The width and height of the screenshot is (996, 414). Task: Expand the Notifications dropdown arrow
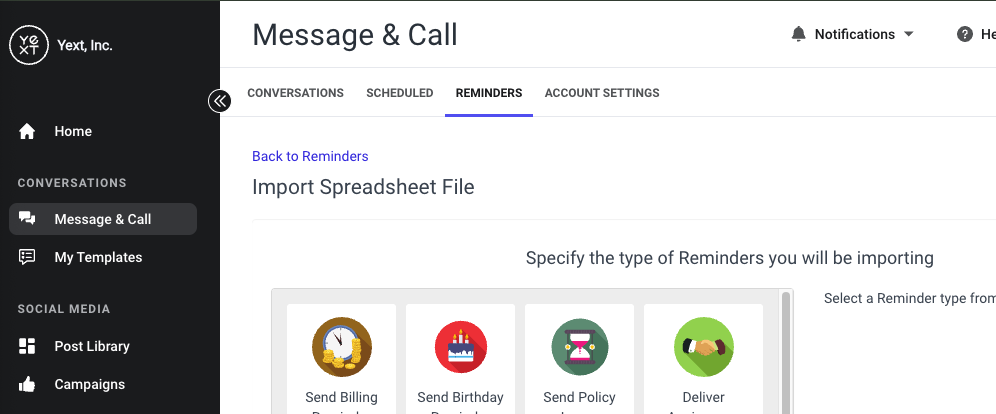point(908,34)
